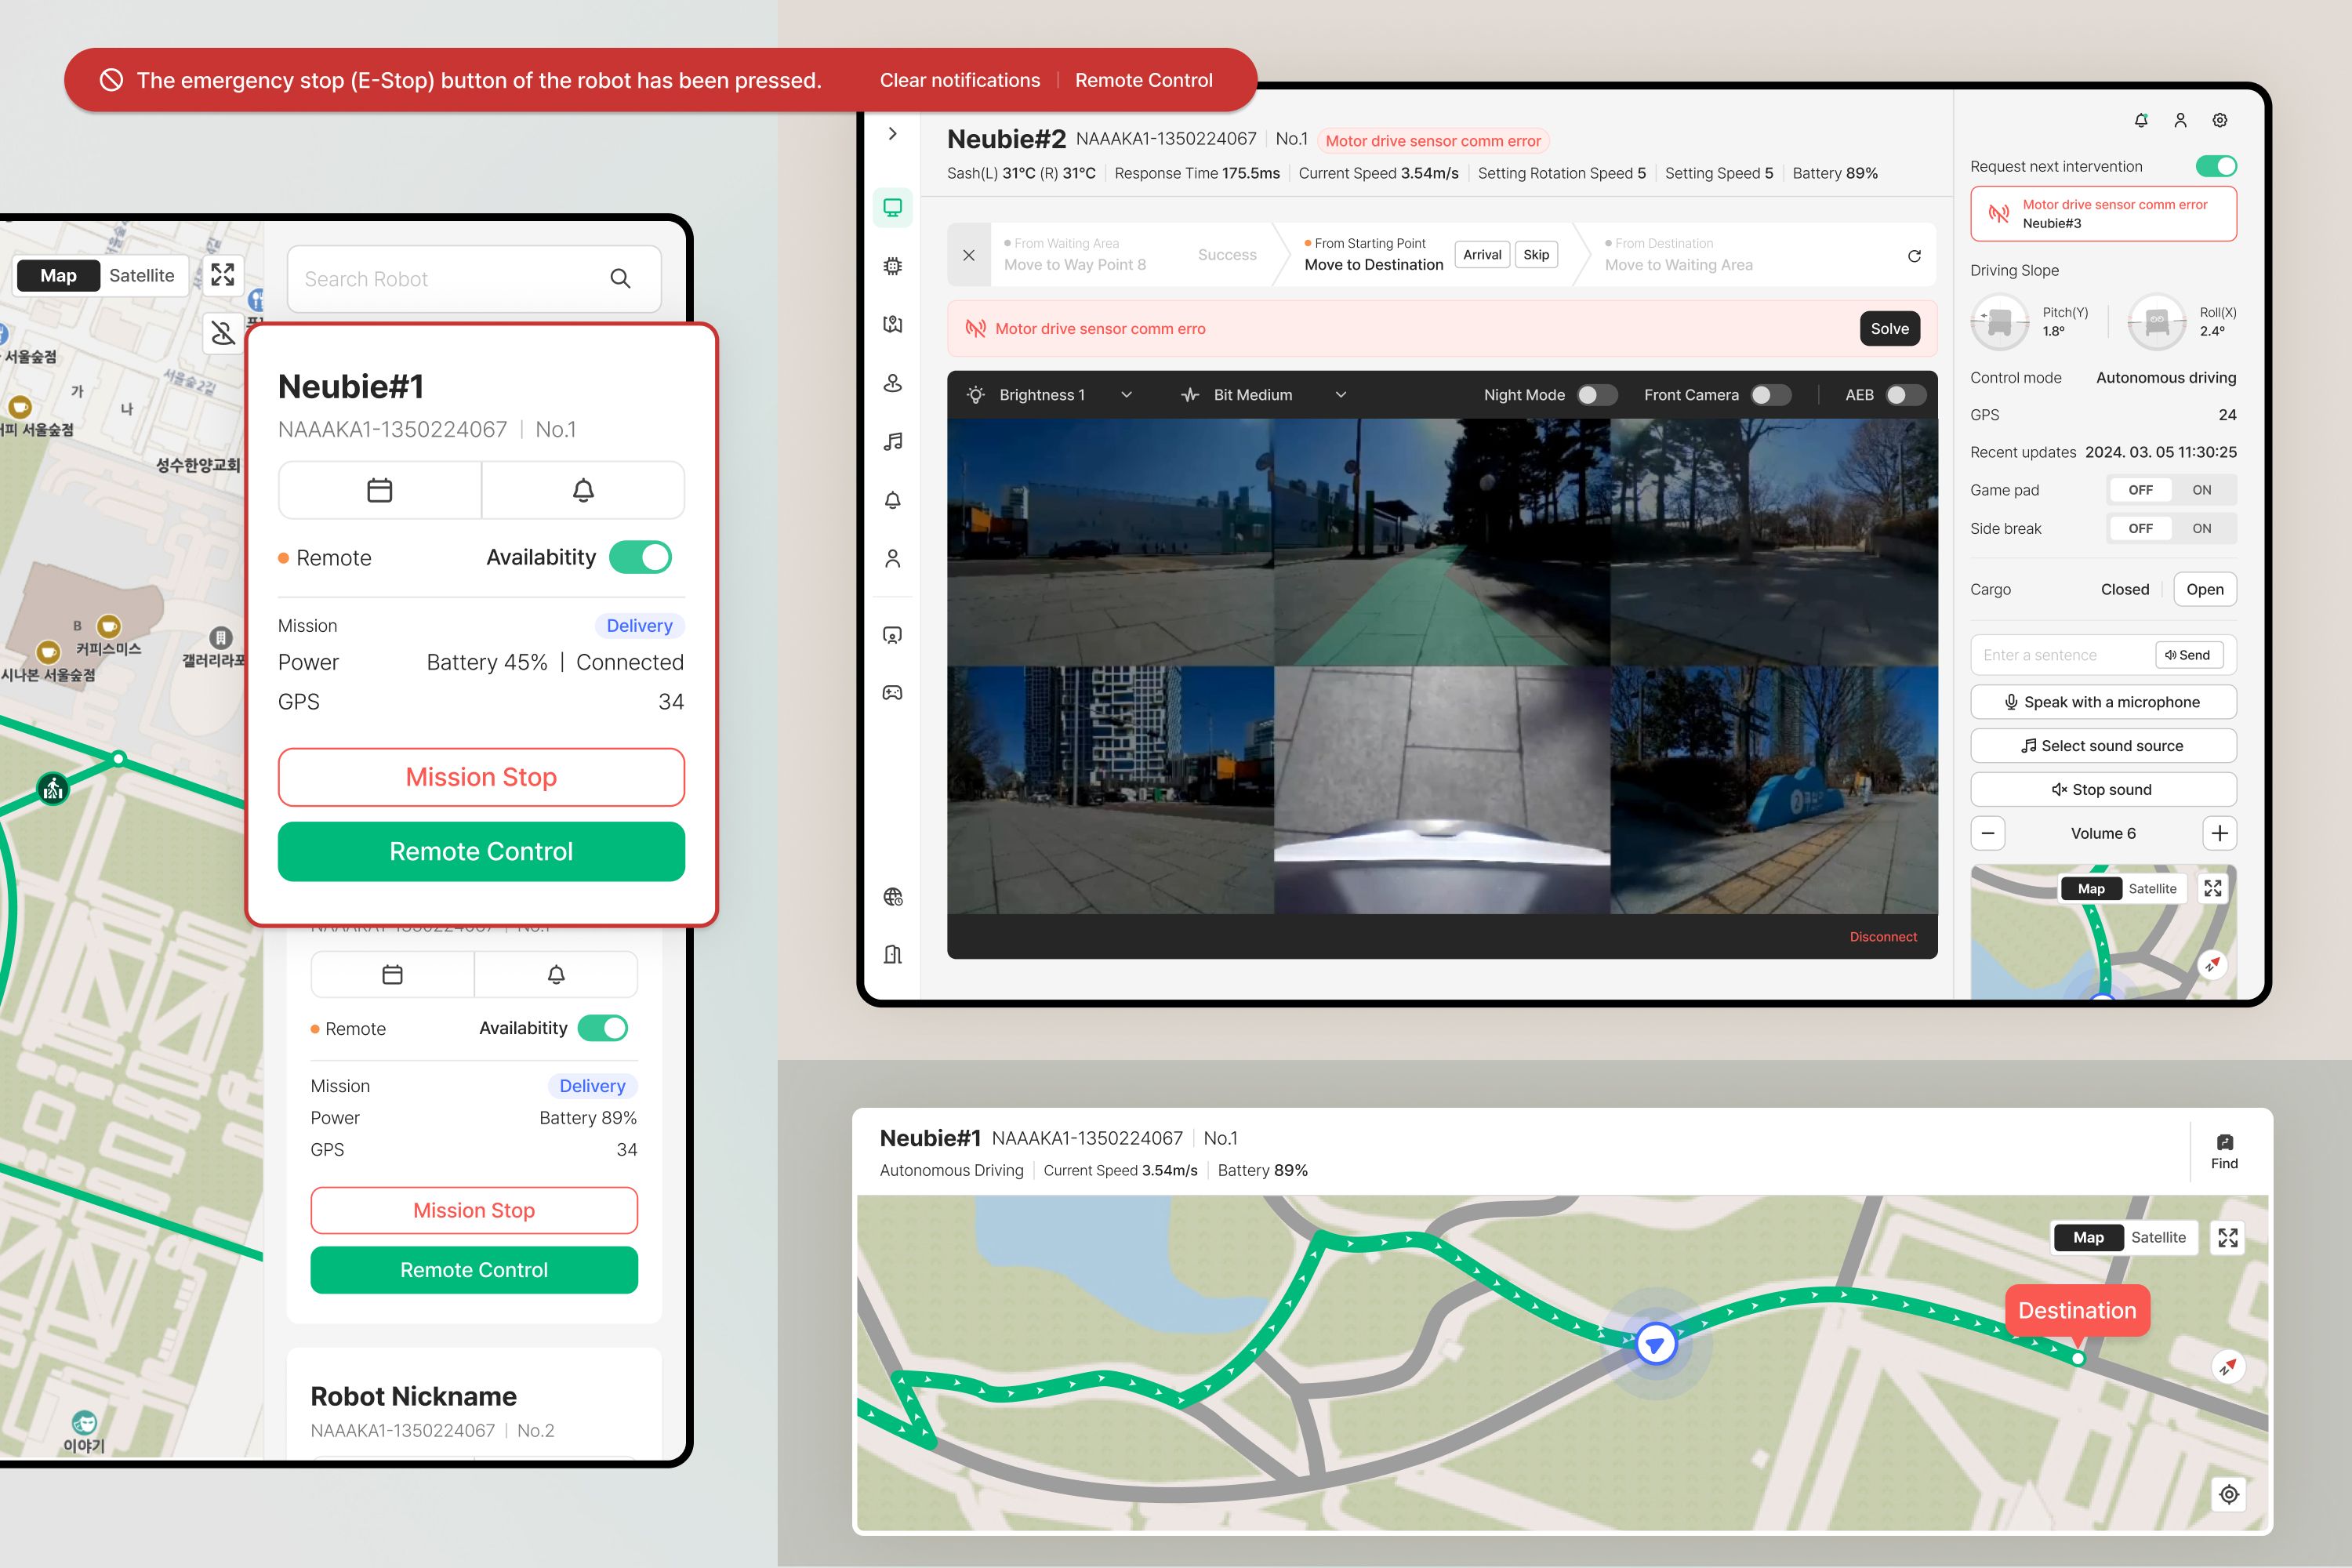Open the gamepad icon in sidebar
The width and height of the screenshot is (2352, 1568).
pyautogui.click(x=893, y=693)
